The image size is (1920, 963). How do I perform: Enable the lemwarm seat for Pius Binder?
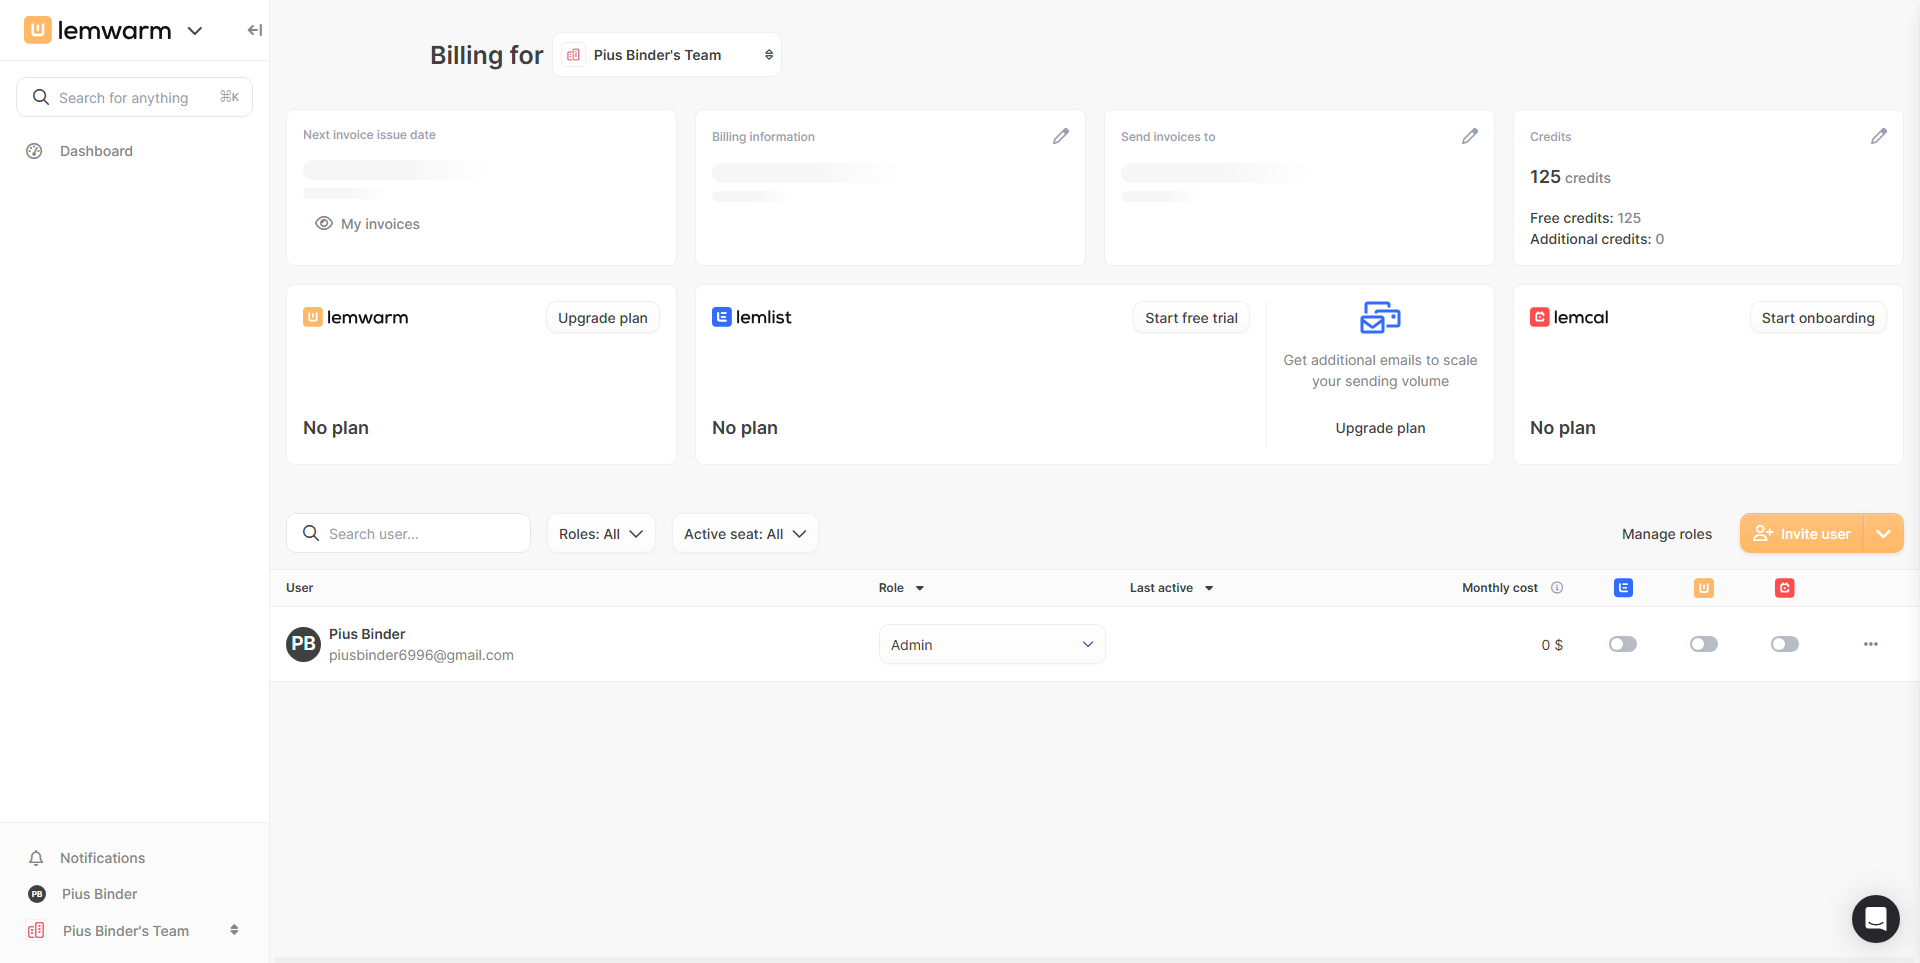[x=1703, y=644]
